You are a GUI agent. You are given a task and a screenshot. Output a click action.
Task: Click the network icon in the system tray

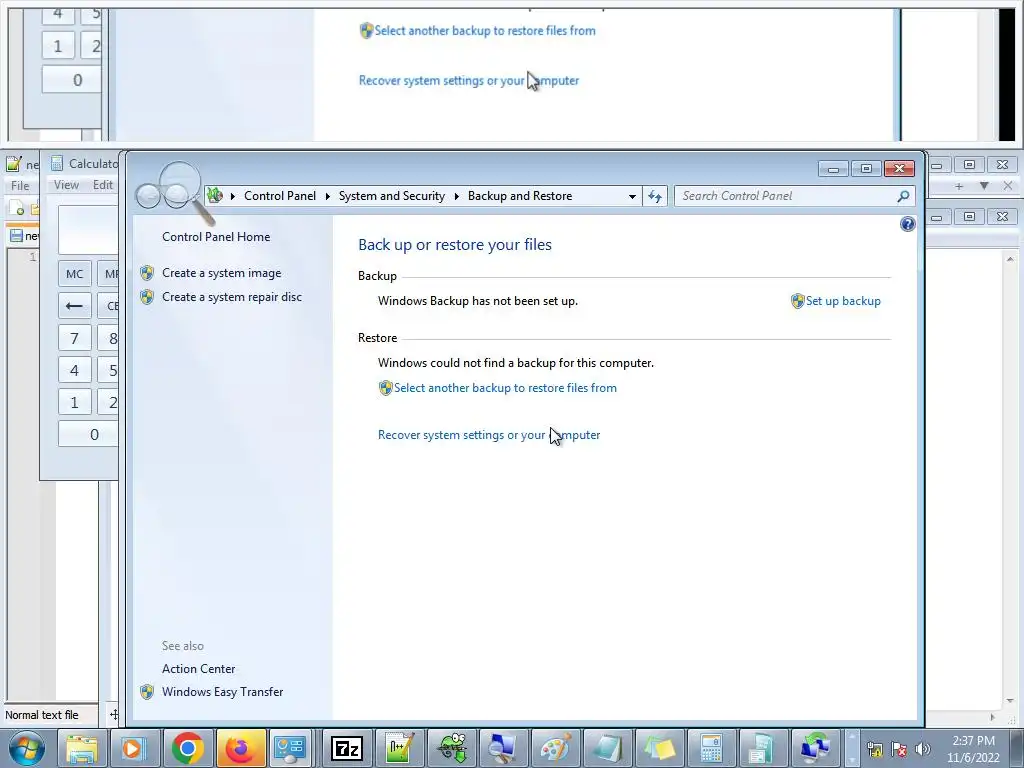875,749
